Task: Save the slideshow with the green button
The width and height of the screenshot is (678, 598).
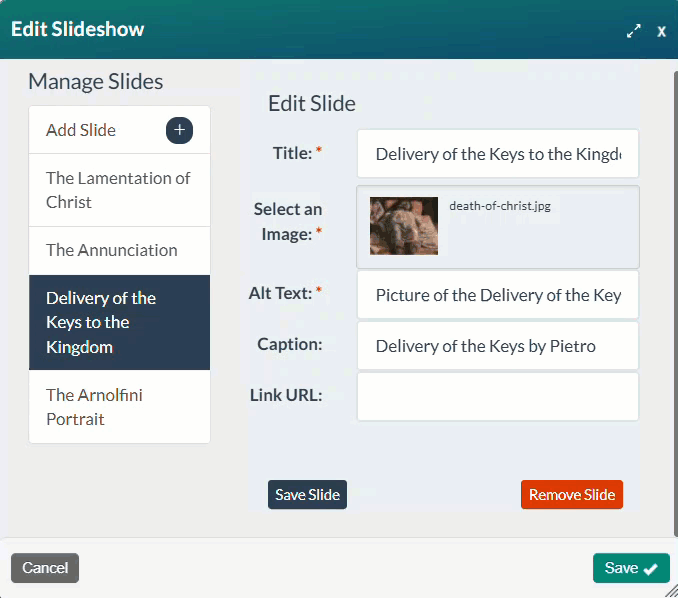Action: pyautogui.click(x=631, y=568)
